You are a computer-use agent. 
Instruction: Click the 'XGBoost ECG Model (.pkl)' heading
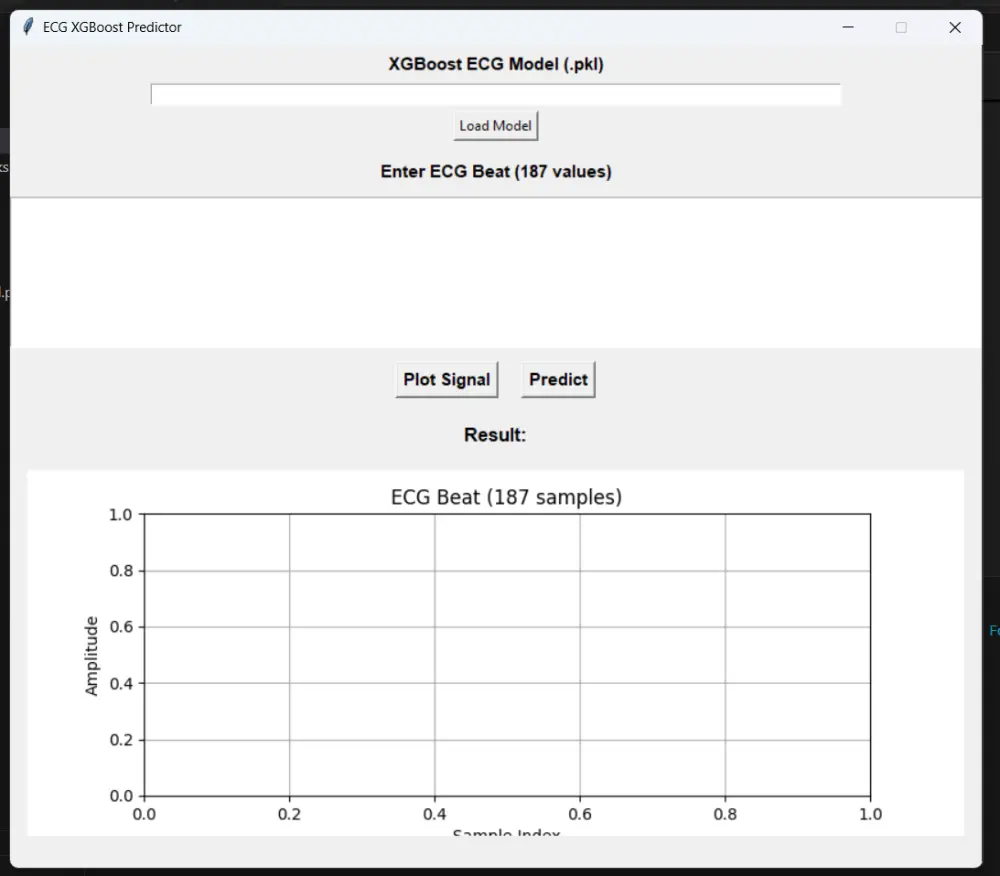point(496,64)
